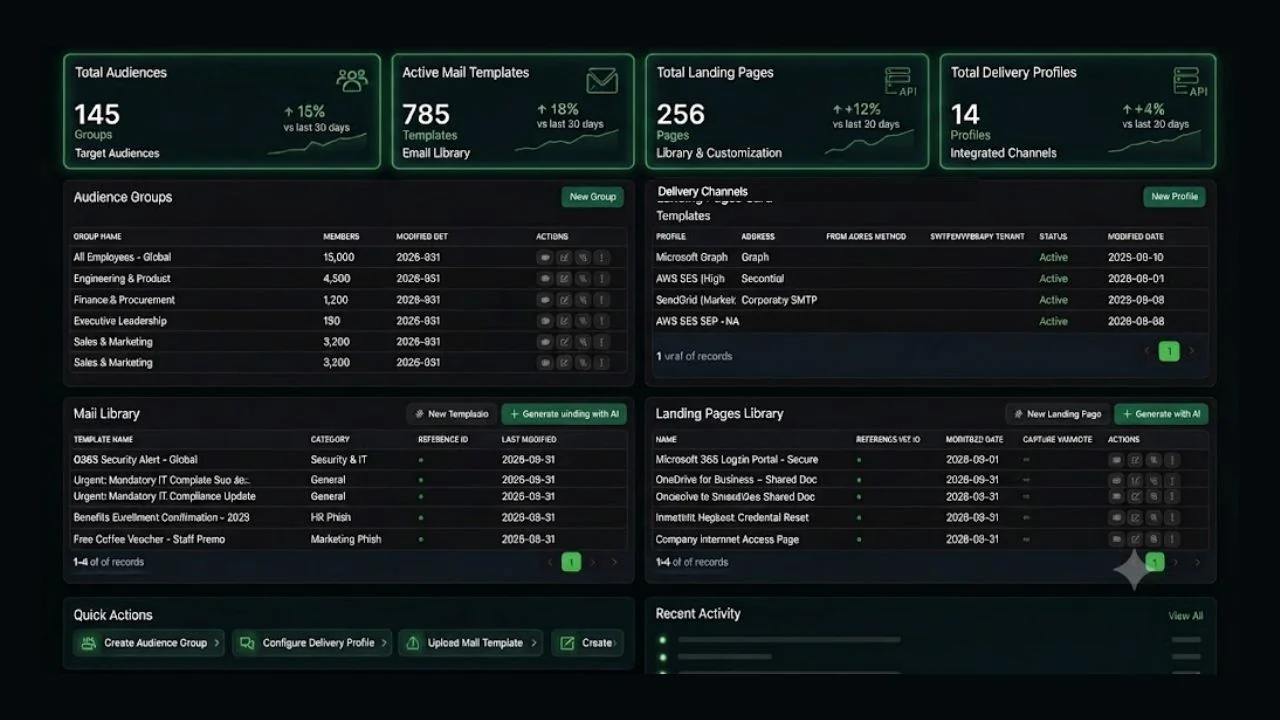Click the Category column header in Mail Library
Image resolution: width=1280 pixels, height=720 pixels.
click(330, 439)
